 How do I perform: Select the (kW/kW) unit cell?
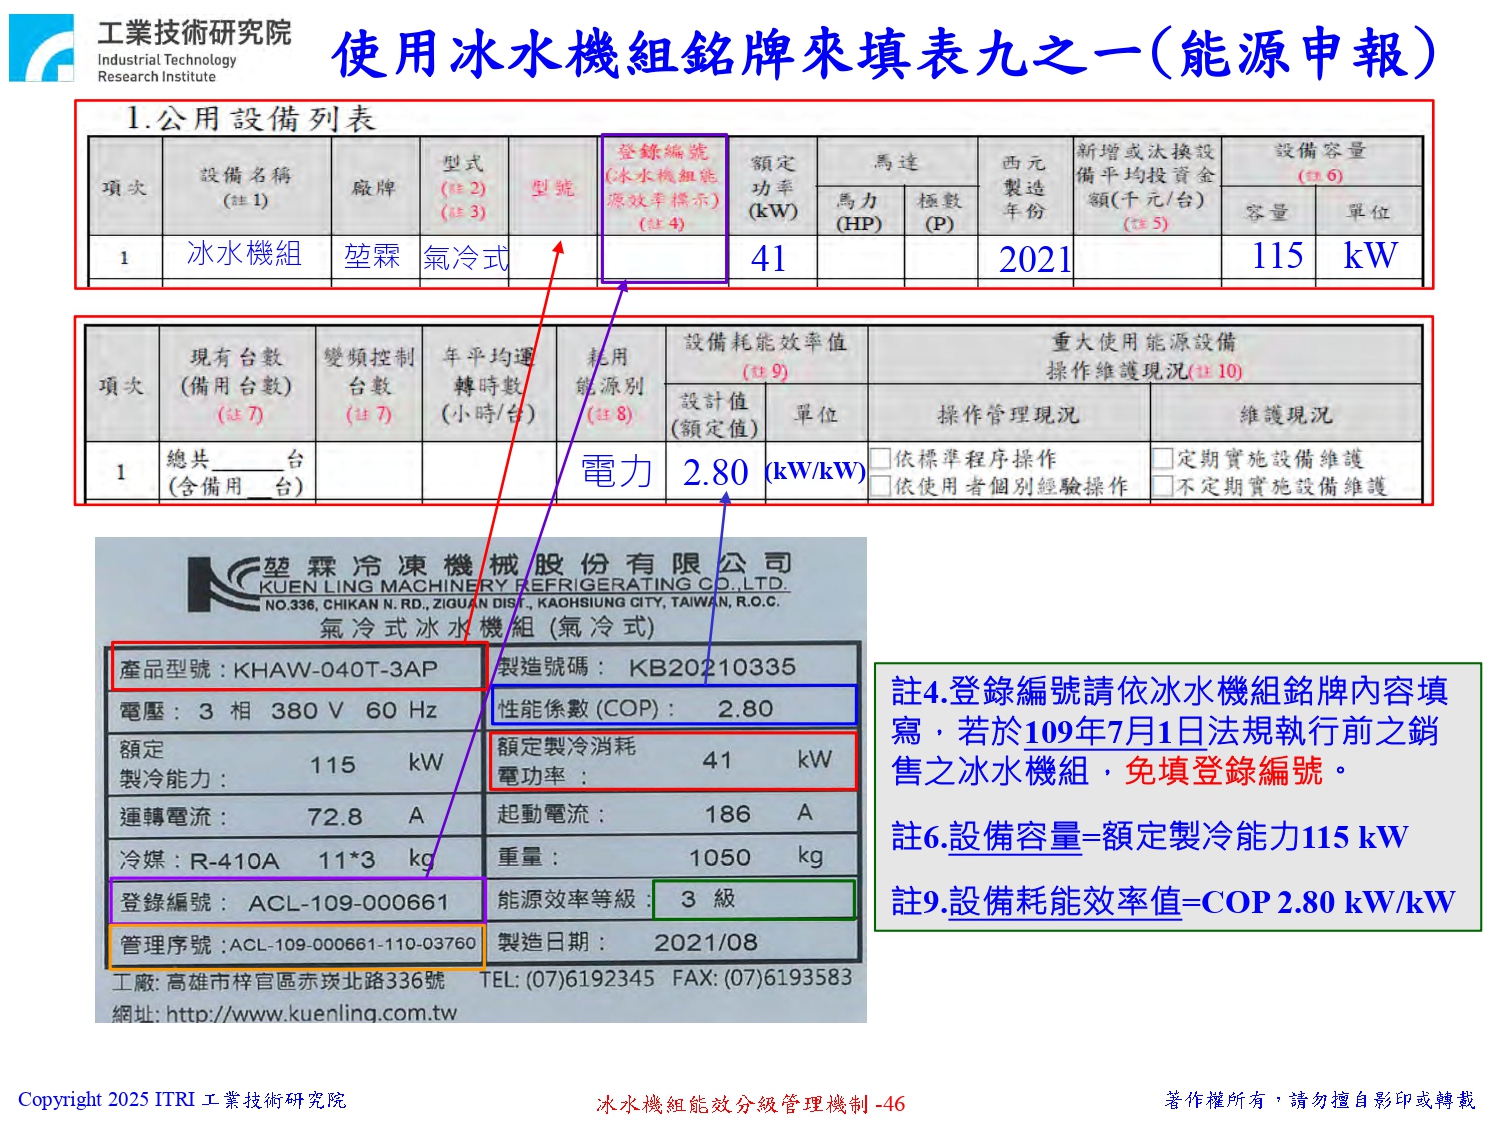816,471
